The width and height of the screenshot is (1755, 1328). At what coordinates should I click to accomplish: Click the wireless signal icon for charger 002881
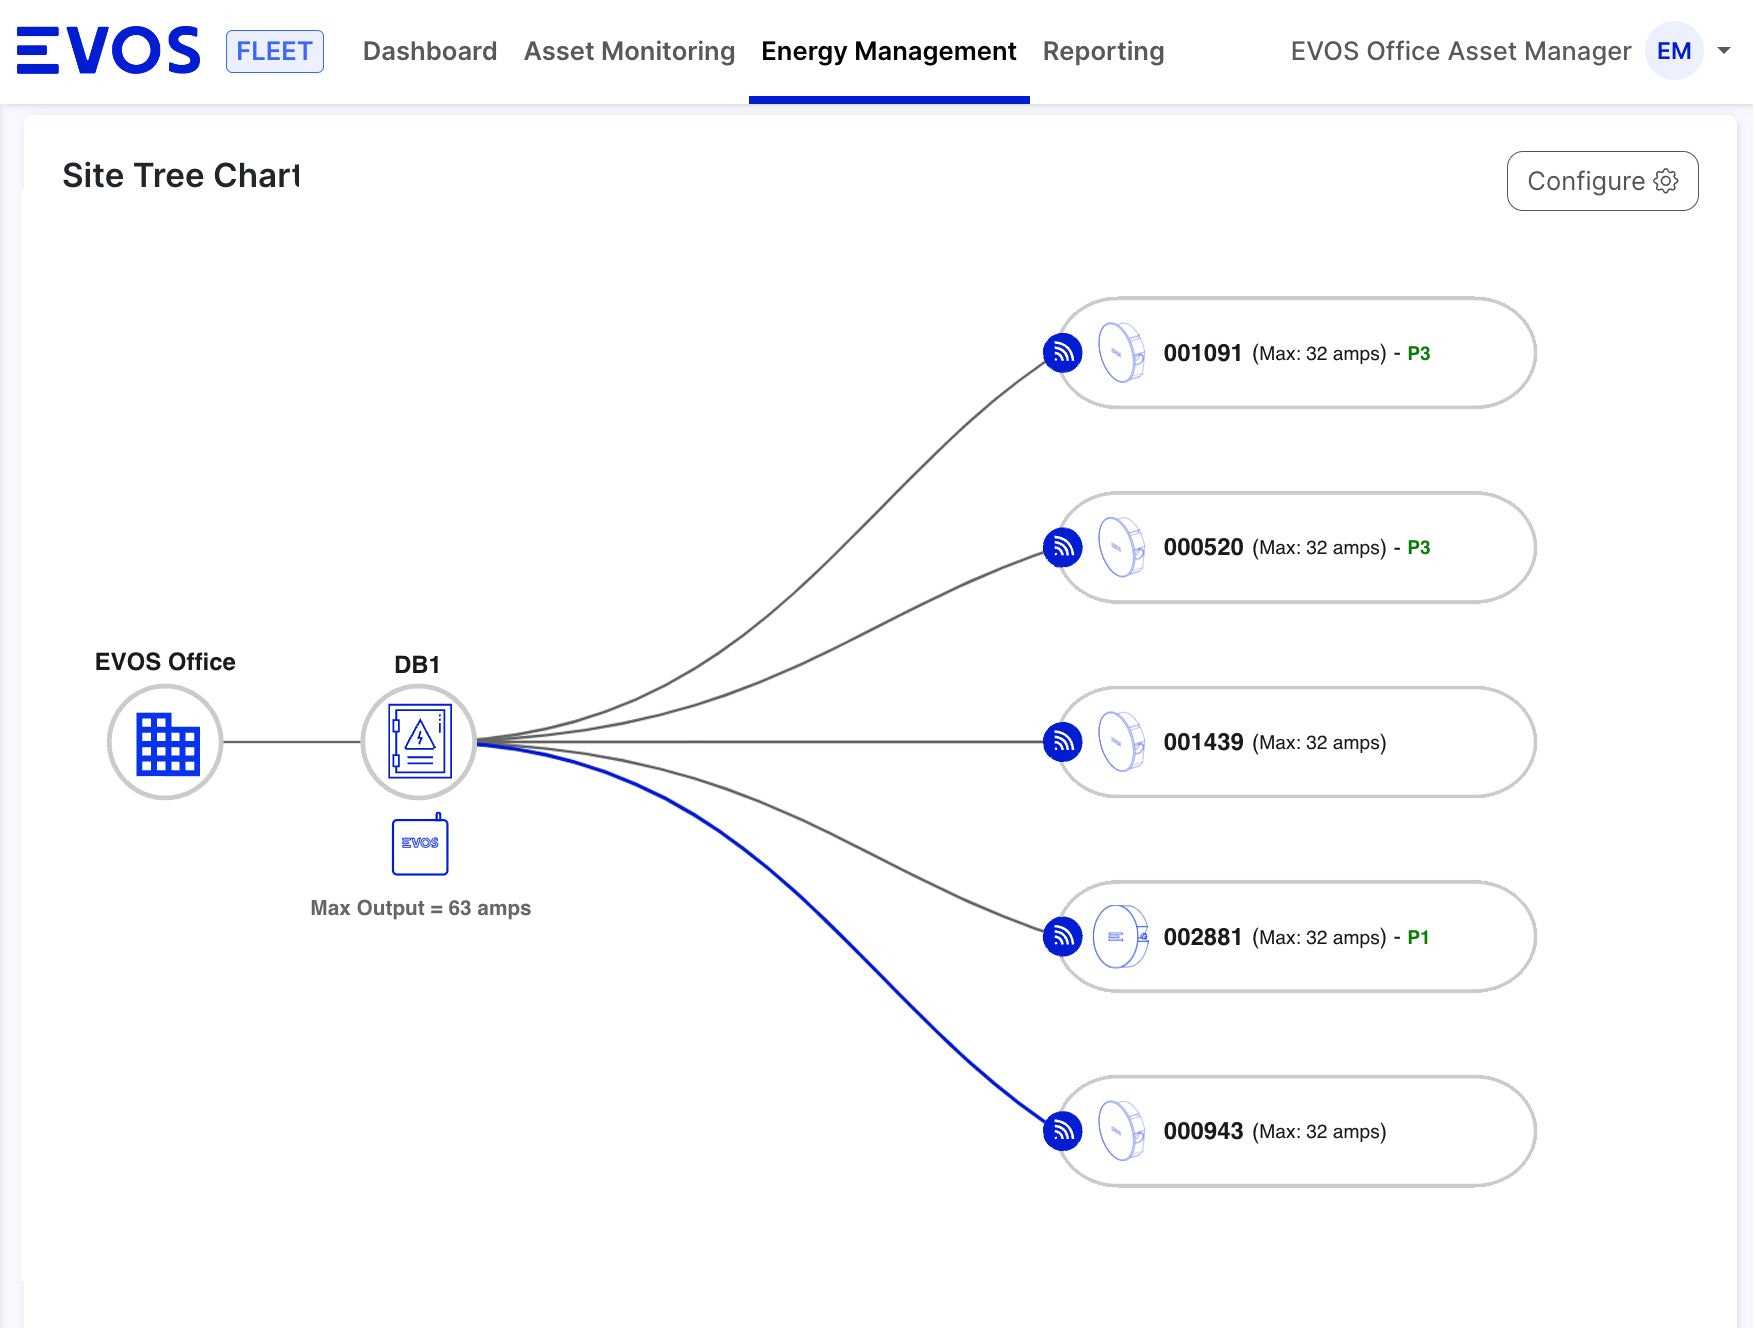pos(1062,937)
